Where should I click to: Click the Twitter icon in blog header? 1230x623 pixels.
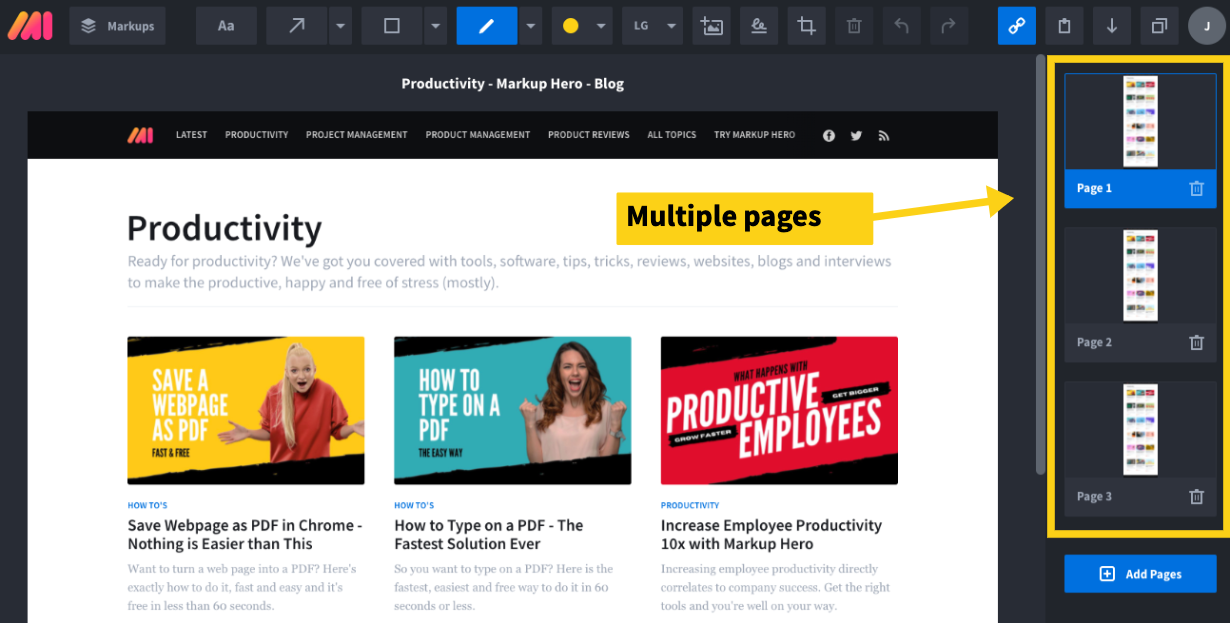point(856,136)
